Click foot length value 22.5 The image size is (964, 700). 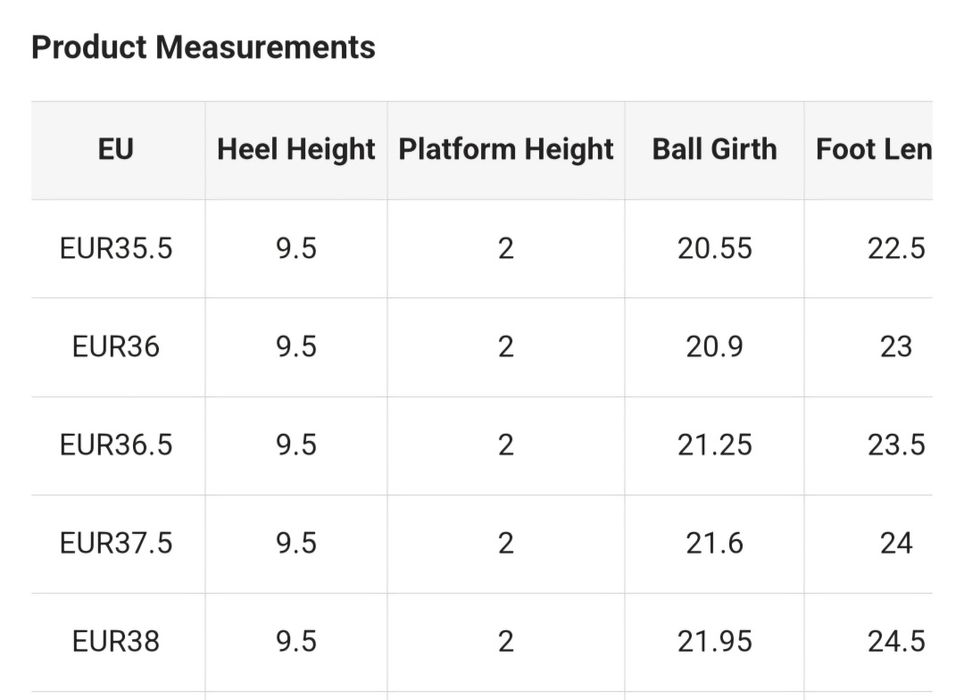pos(895,248)
